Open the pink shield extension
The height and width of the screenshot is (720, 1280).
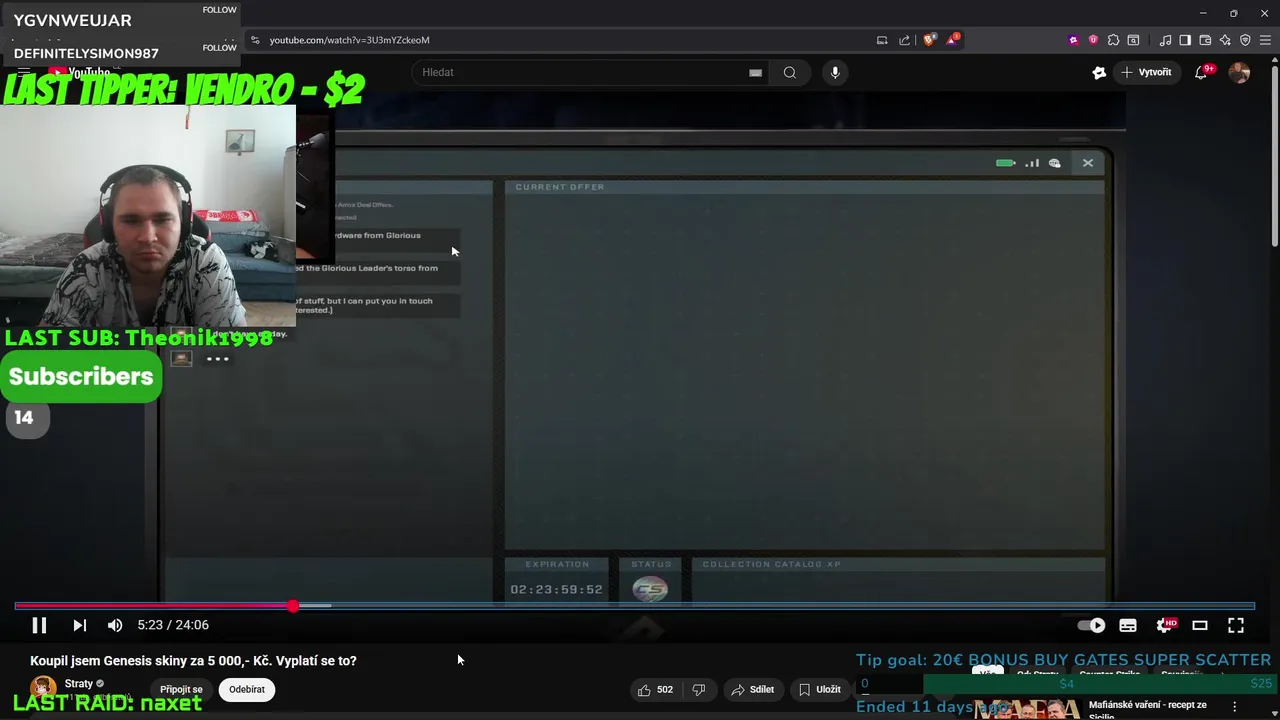click(x=1093, y=40)
